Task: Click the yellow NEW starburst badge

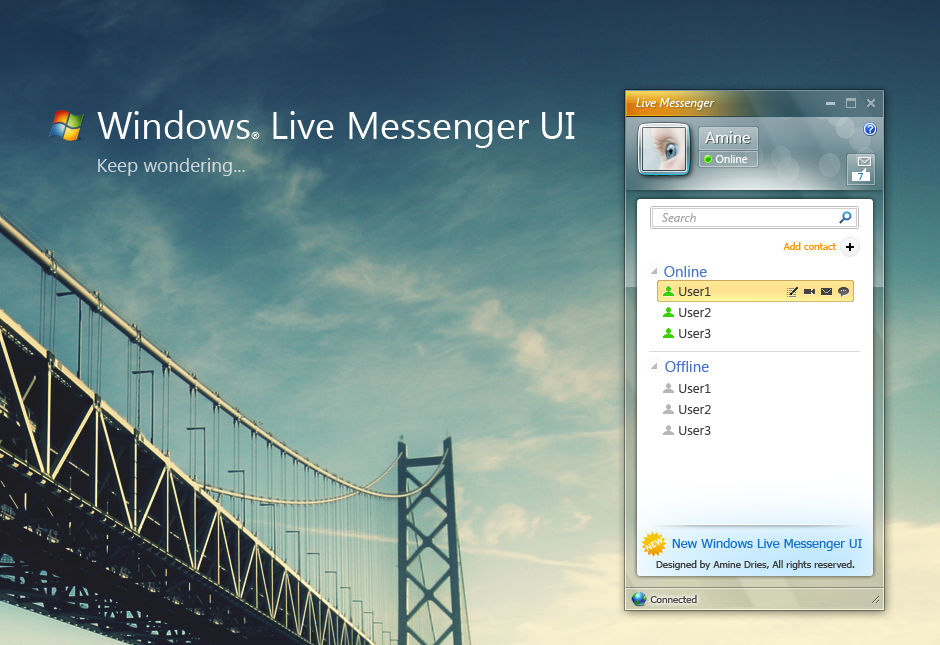Action: 654,544
